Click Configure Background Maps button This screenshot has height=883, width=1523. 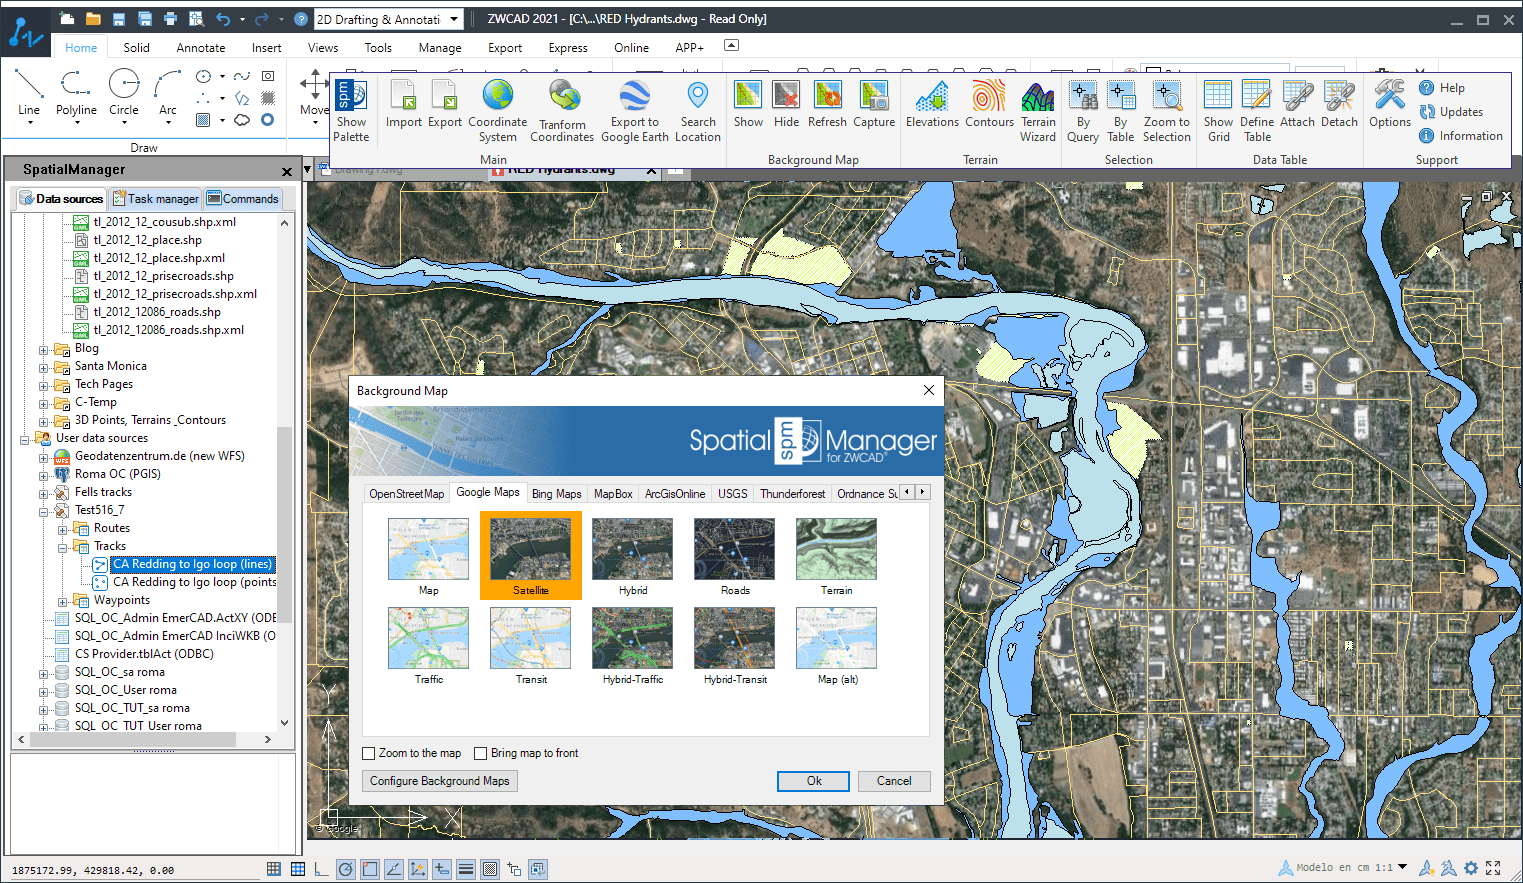click(x=440, y=781)
